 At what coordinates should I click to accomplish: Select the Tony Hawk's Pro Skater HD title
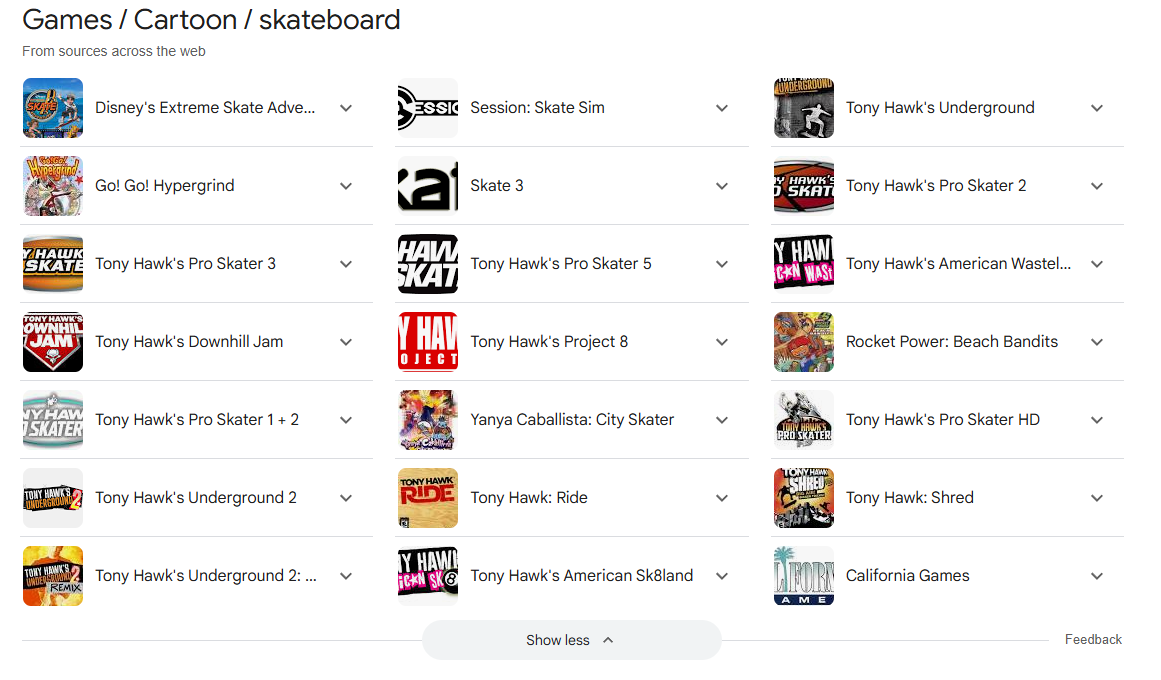click(942, 420)
